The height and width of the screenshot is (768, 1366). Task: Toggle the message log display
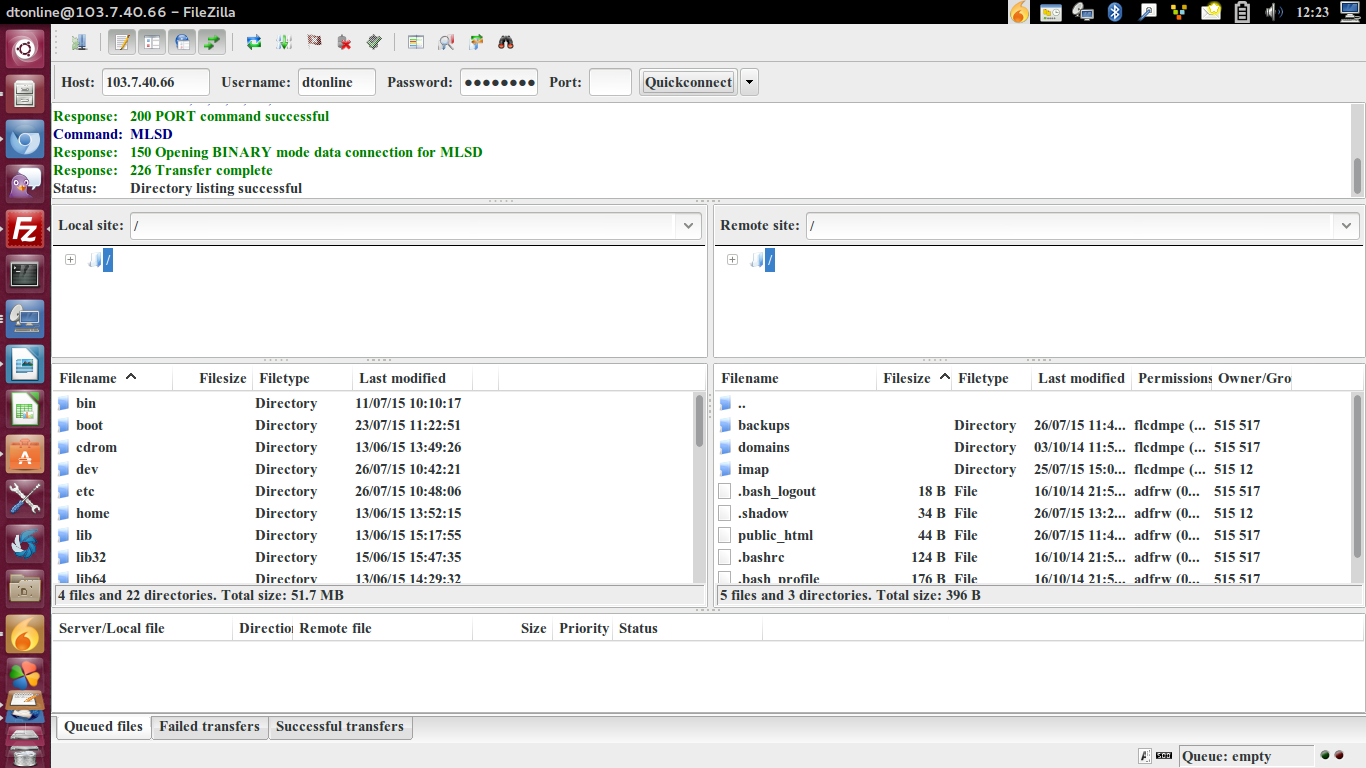click(122, 42)
